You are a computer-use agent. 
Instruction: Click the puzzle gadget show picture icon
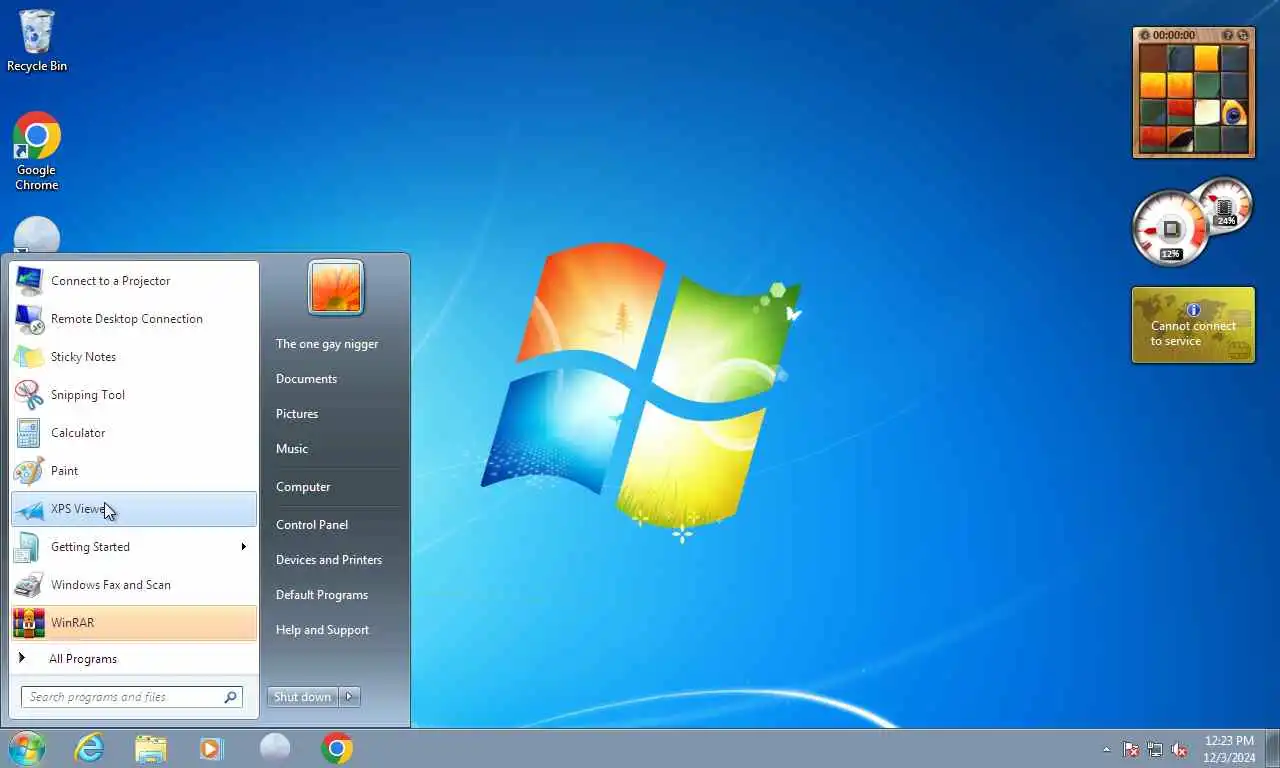[x=1242, y=35]
